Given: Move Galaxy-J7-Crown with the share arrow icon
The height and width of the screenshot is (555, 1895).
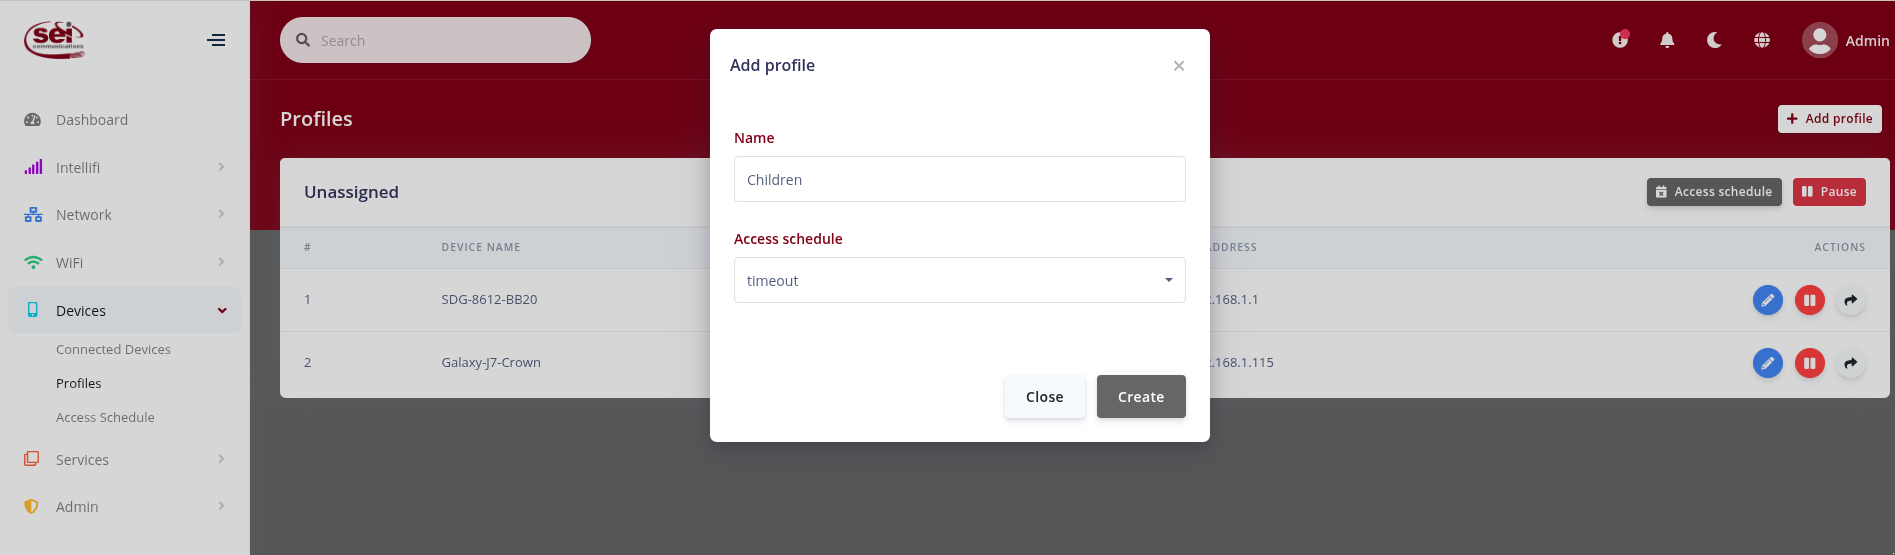Looking at the screenshot, I should [1851, 363].
